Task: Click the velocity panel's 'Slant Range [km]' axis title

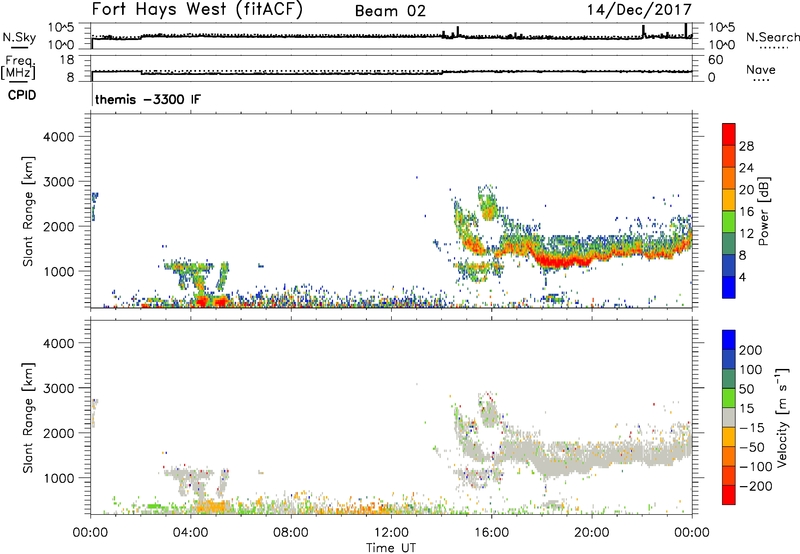Action: [28, 418]
